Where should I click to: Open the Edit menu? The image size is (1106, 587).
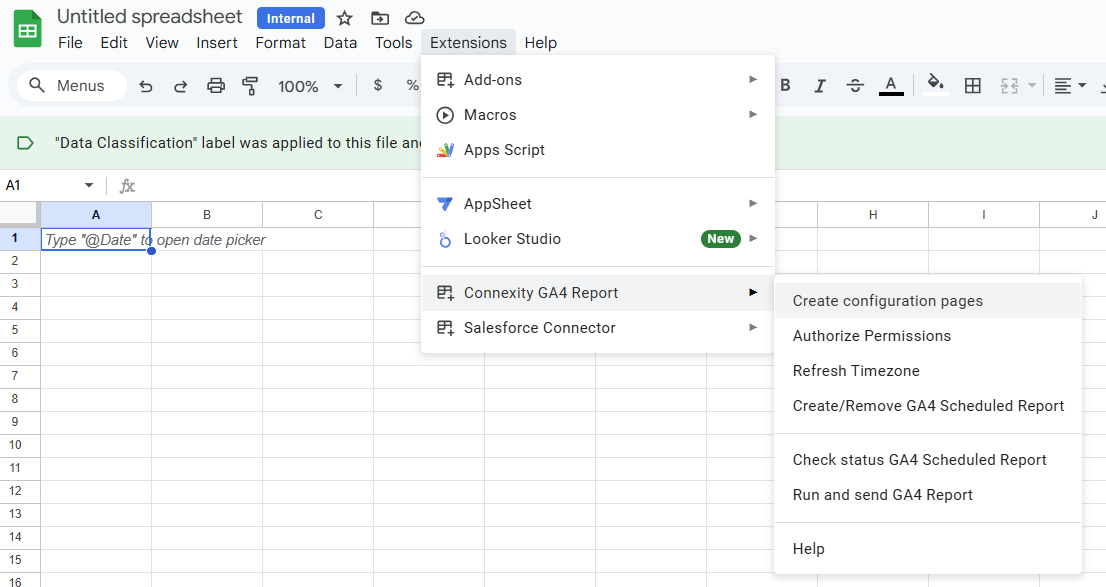click(x=114, y=43)
